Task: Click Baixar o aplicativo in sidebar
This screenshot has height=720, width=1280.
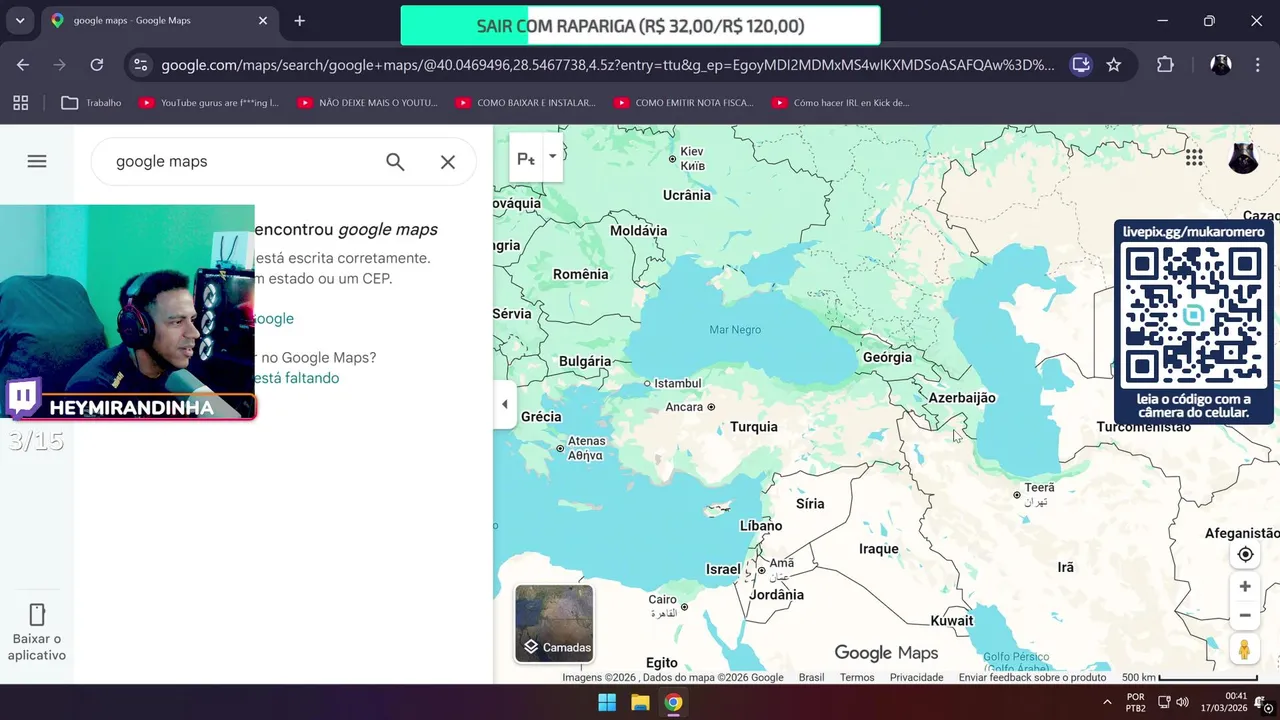Action: 37,632
